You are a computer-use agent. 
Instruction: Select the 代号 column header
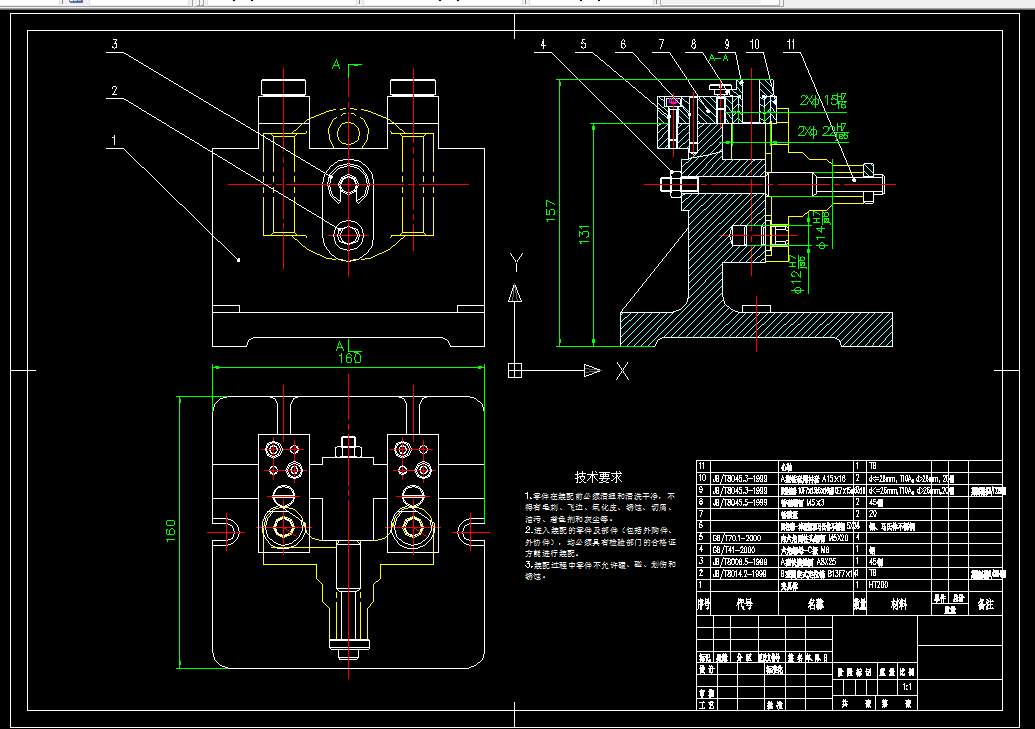(745, 604)
